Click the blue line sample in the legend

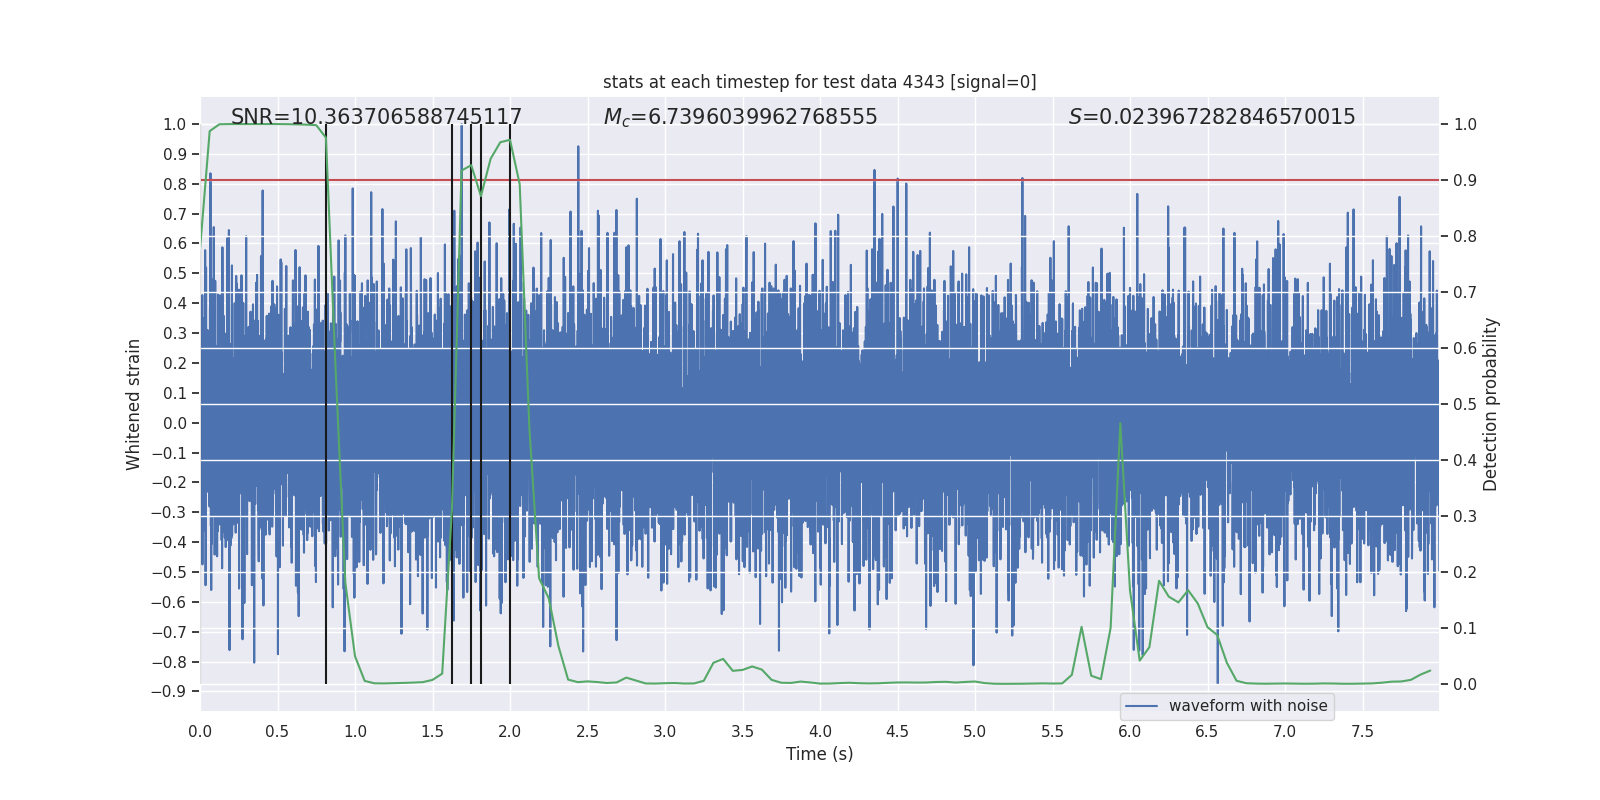tap(1141, 706)
